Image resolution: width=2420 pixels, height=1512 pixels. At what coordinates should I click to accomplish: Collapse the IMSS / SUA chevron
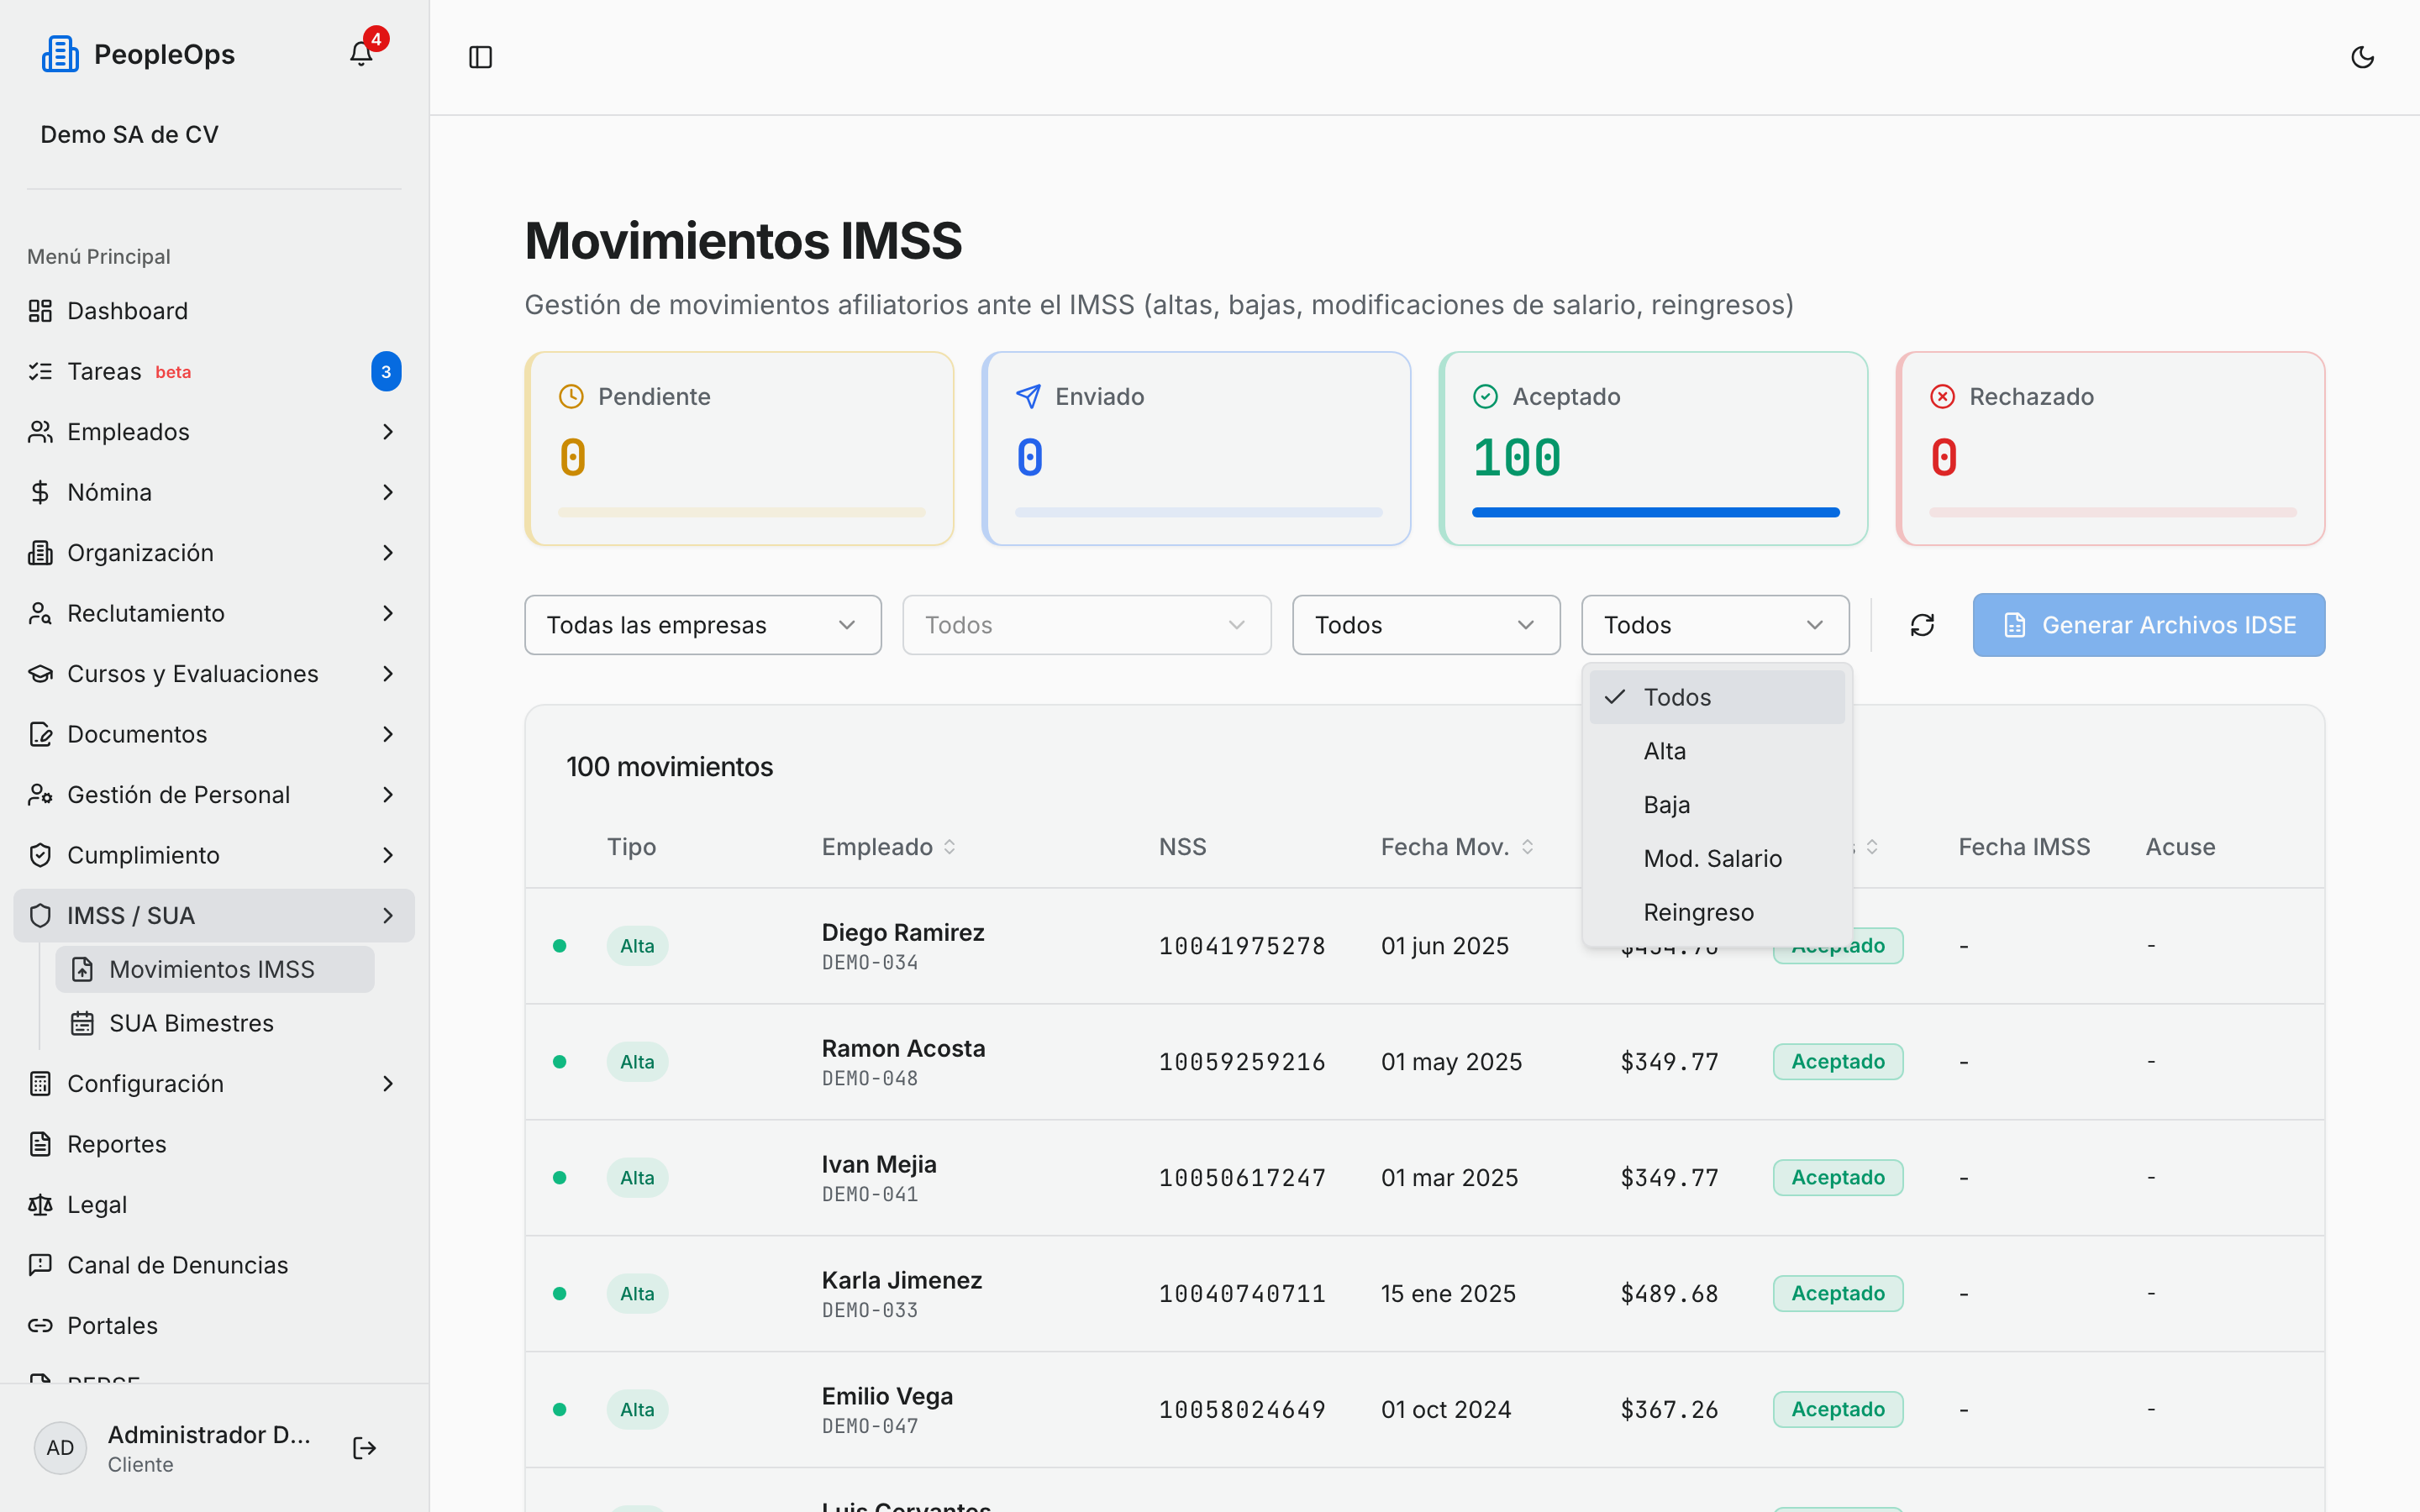388,916
